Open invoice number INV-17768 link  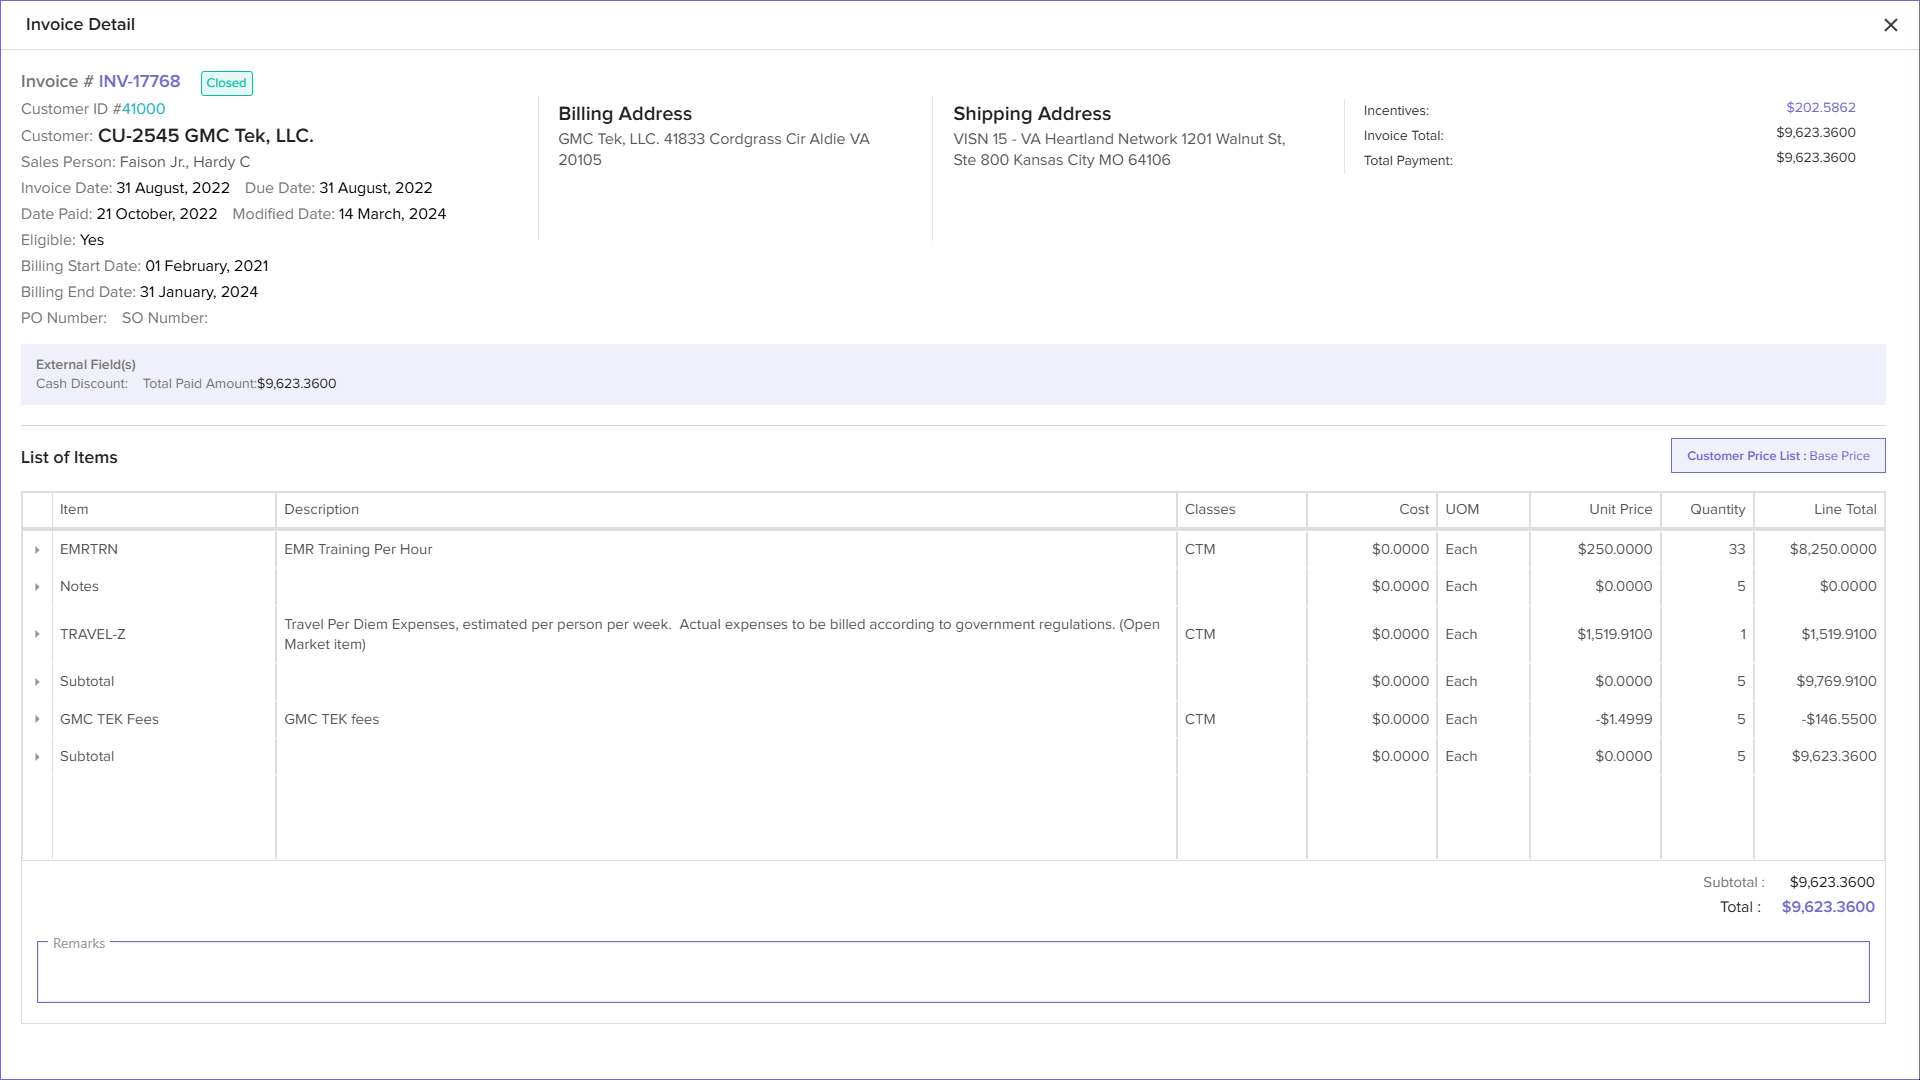[139, 82]
